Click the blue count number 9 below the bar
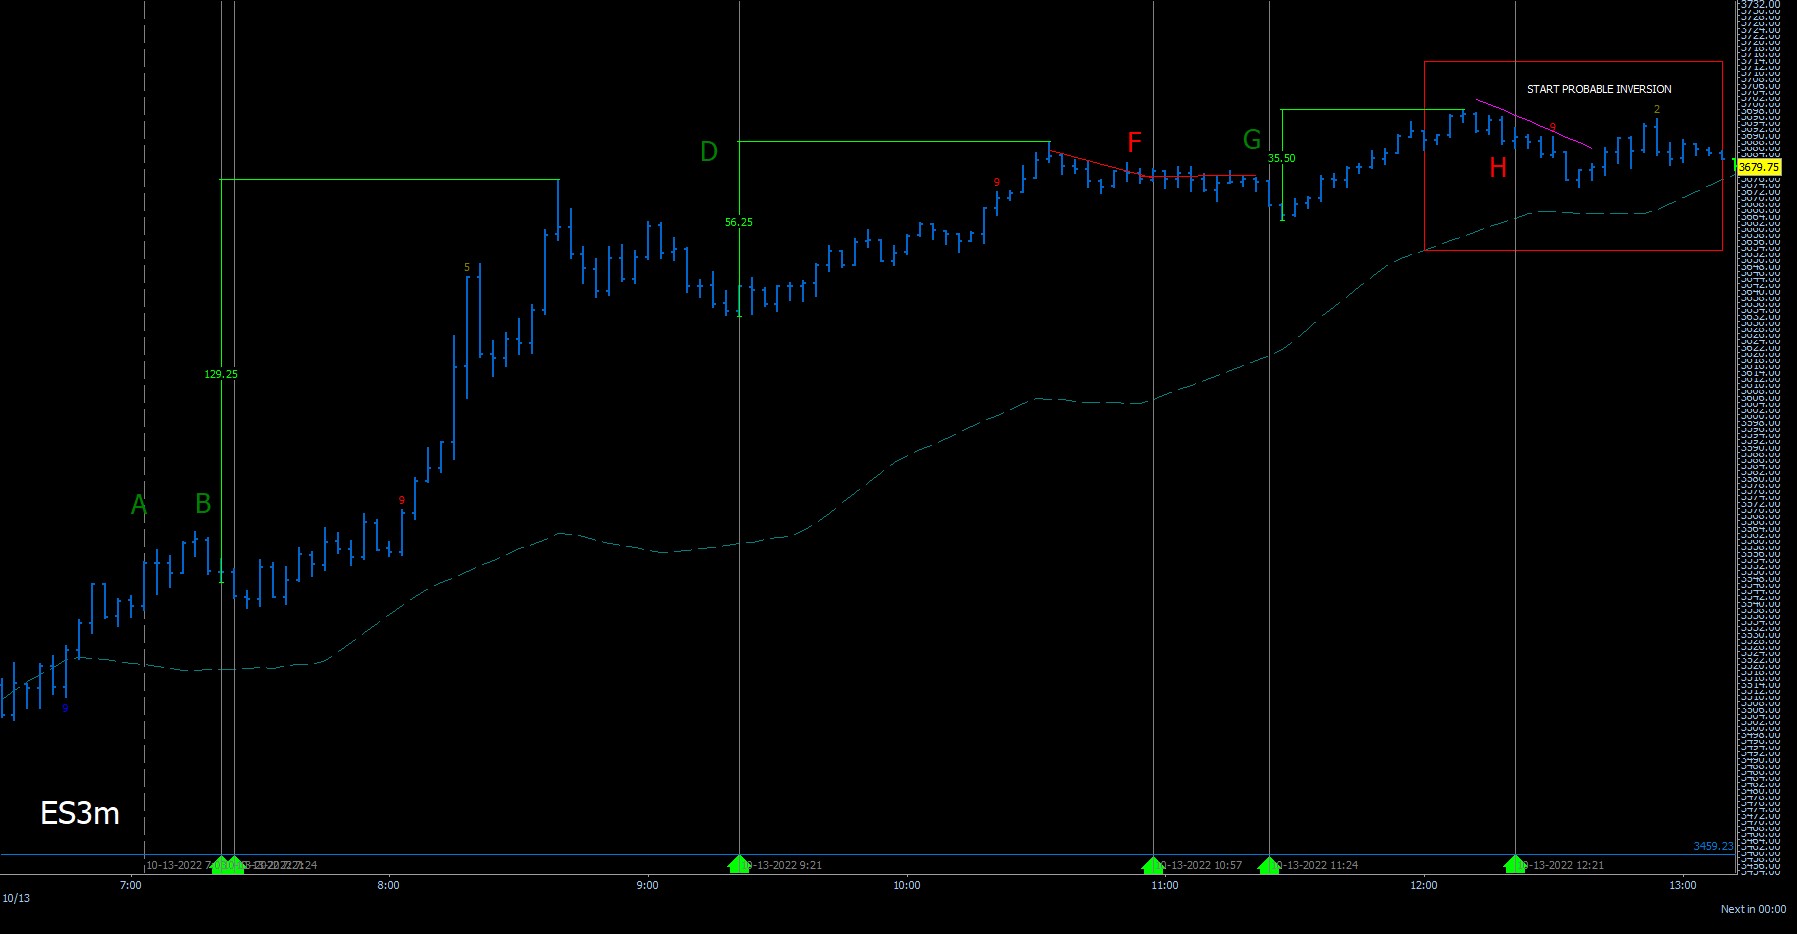1797x934 pixels. 65,709
